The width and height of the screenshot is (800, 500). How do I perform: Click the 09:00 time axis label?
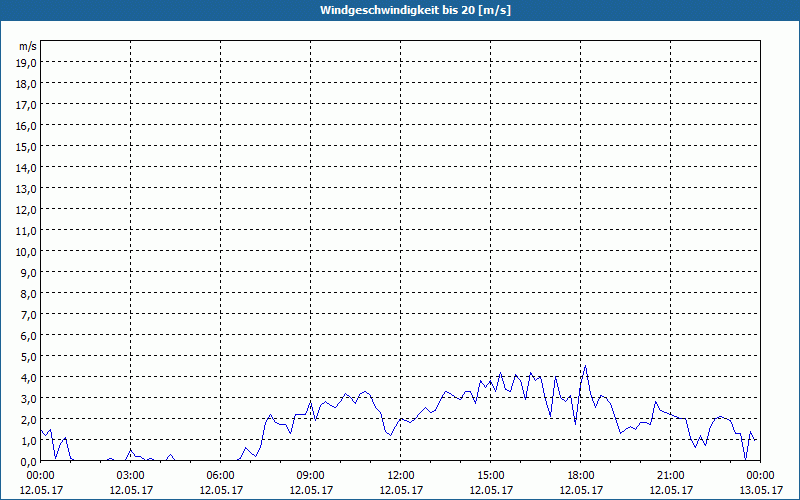(x=311, y=476)
